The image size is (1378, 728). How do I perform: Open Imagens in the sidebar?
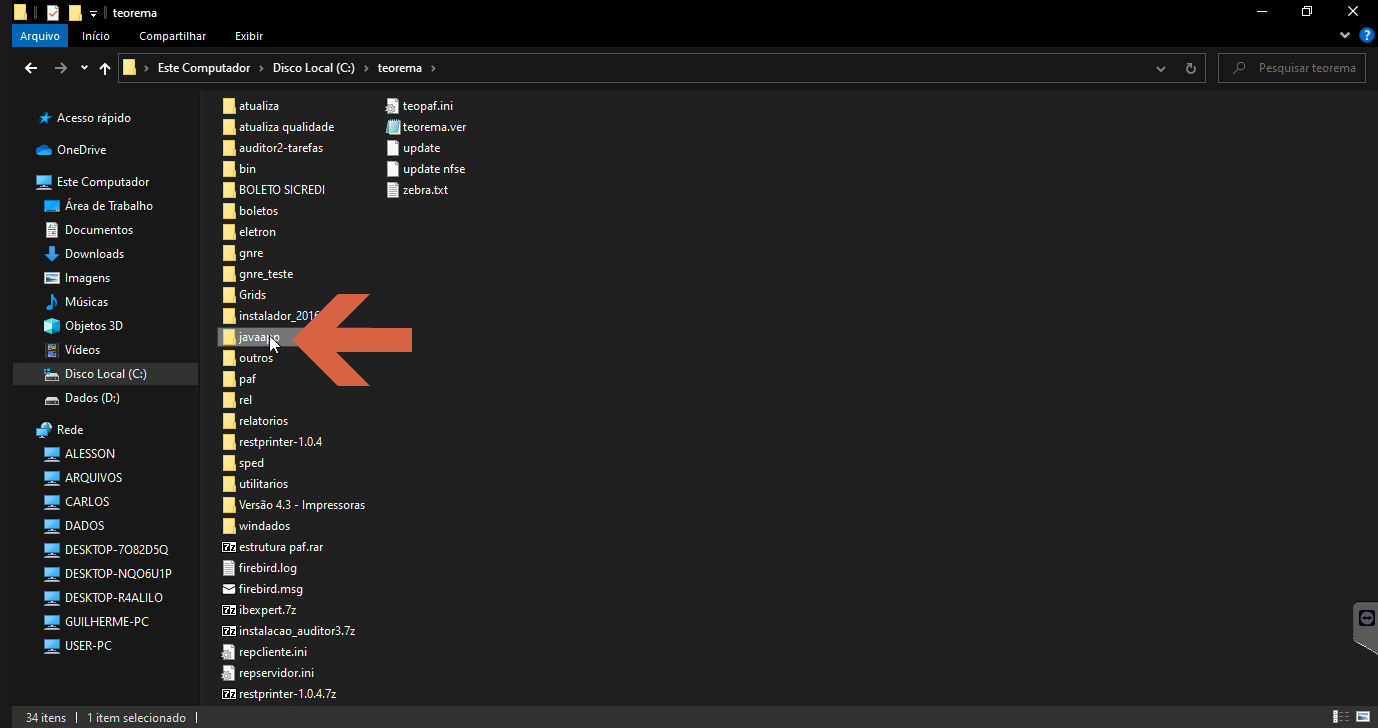[87, 278]
